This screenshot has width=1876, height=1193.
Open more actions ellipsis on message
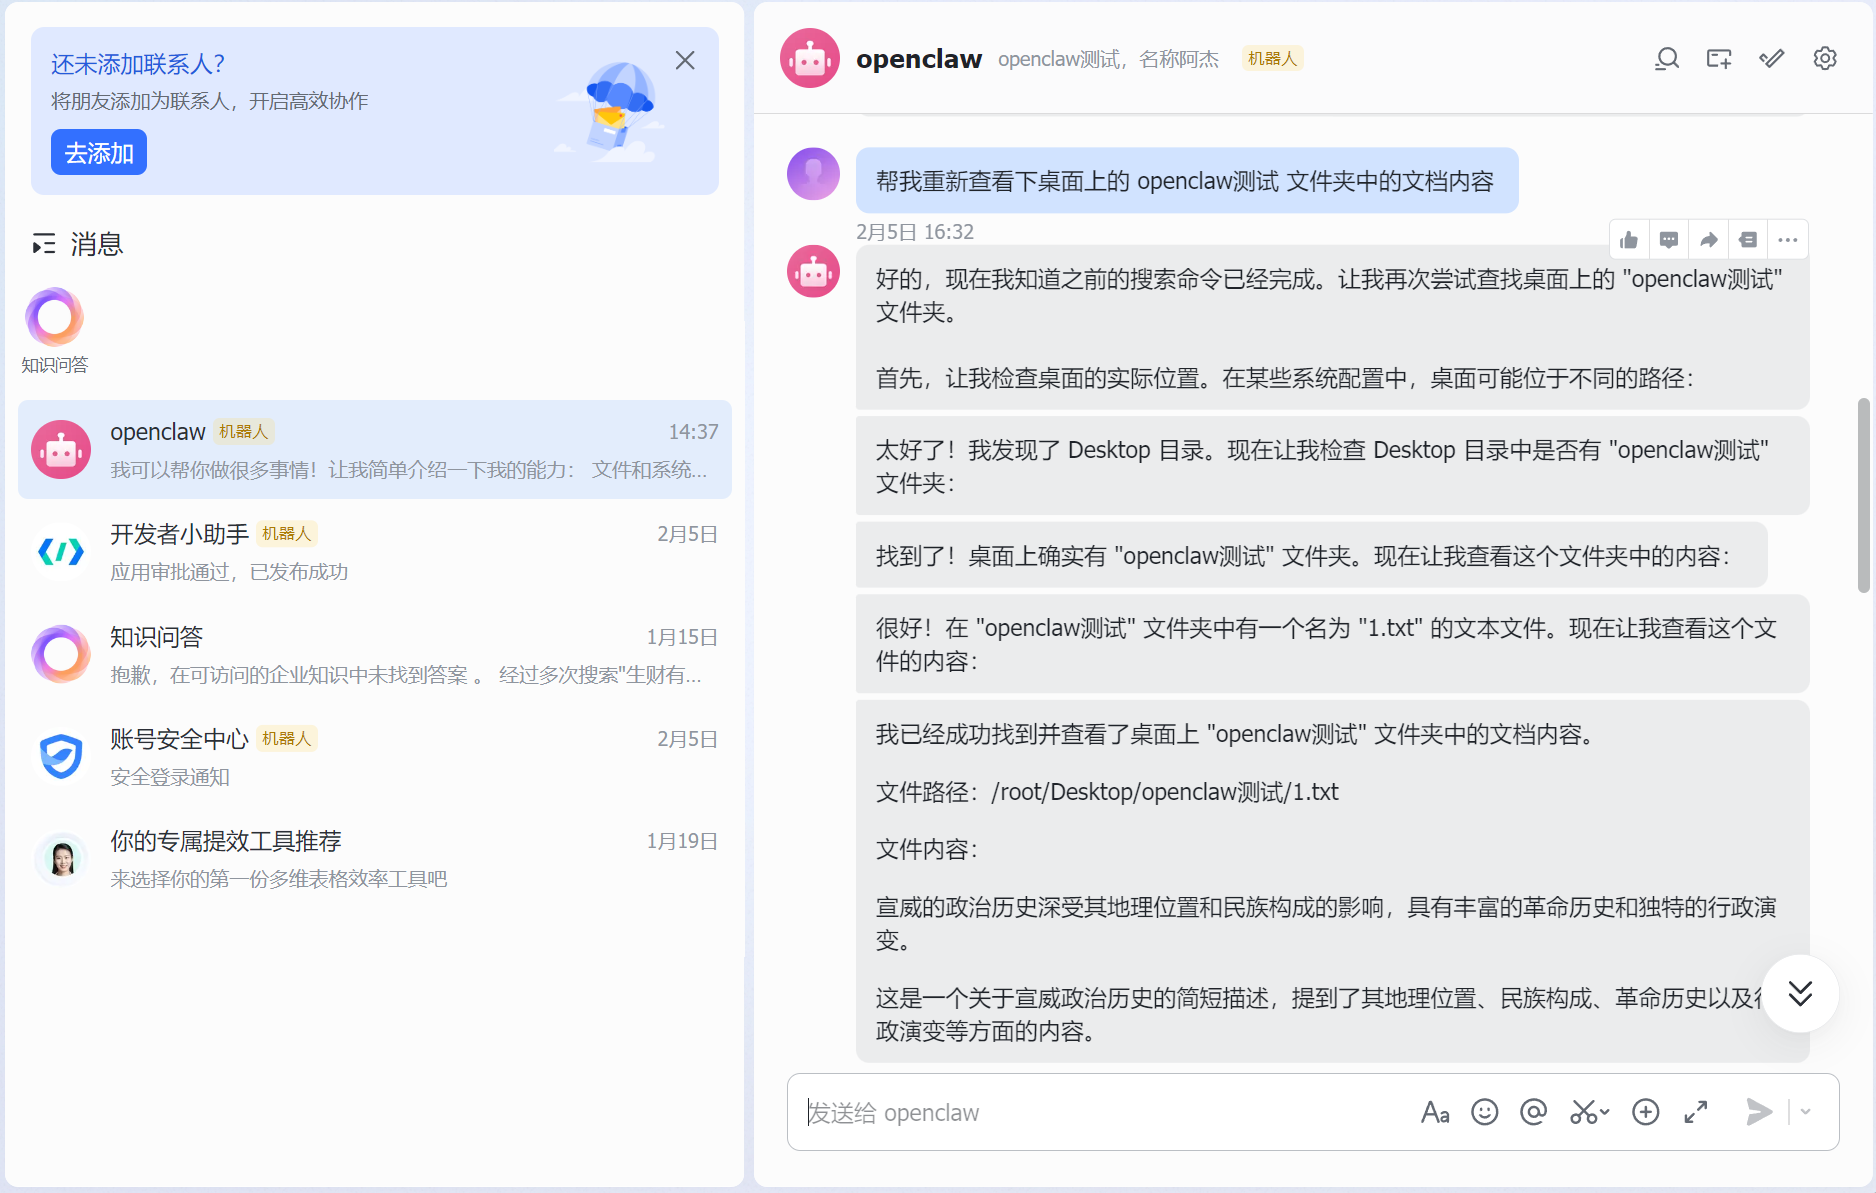click(x=1788, y=240)
